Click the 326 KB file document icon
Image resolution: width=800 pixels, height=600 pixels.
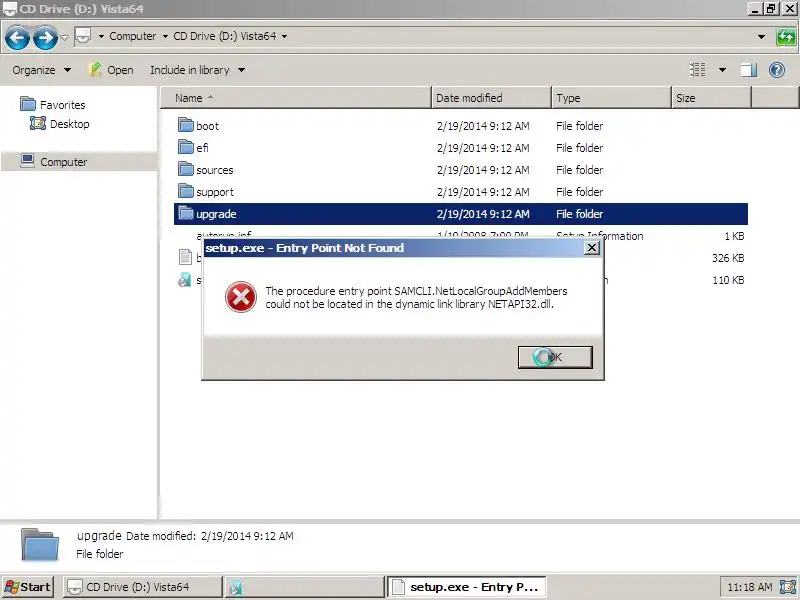tap(185, 257)
